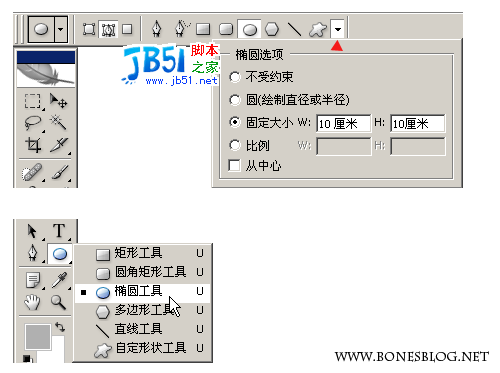
Task: Choose the Pen tool in options bar
Action: [157, 29]
